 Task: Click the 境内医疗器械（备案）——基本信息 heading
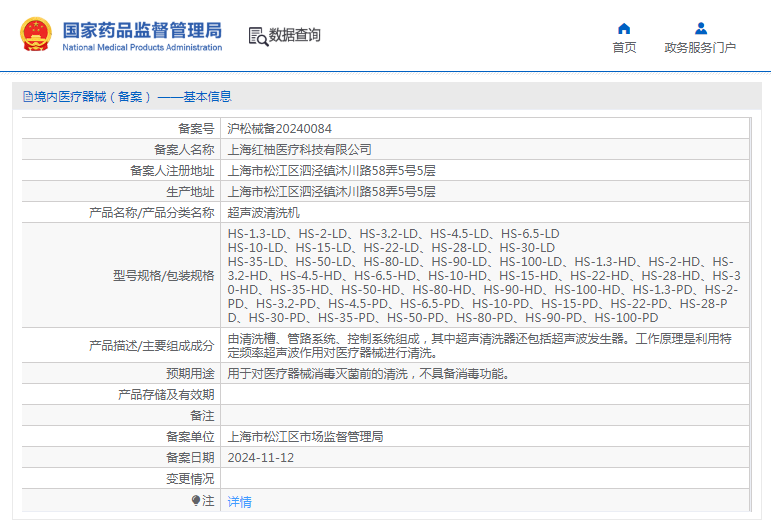pos(133,97)
